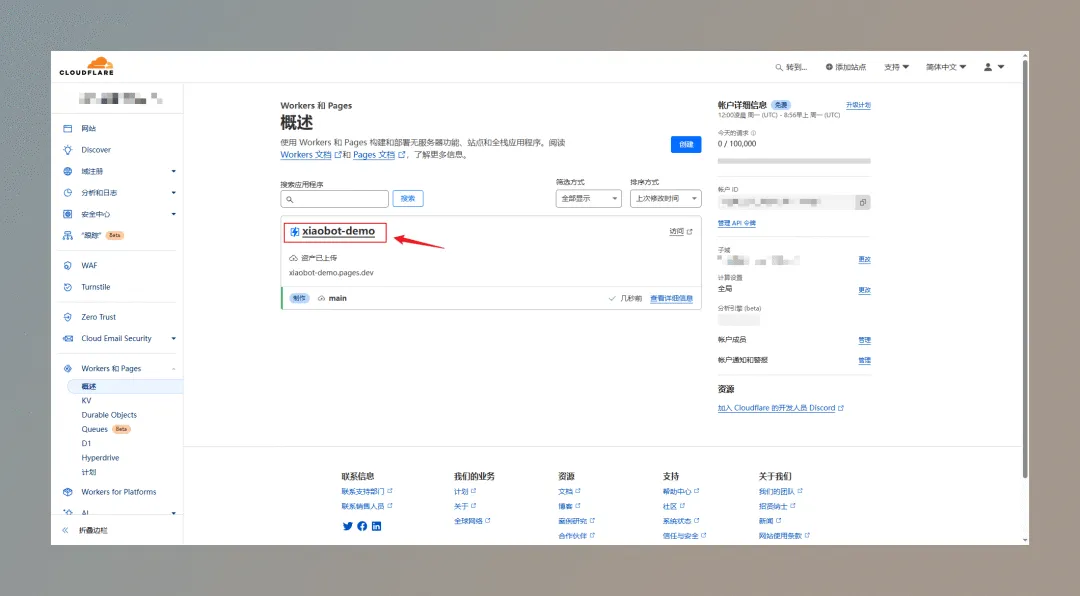1080x596 pixels.
Task: Click the 搜索 button
Action: click(408, 198)
